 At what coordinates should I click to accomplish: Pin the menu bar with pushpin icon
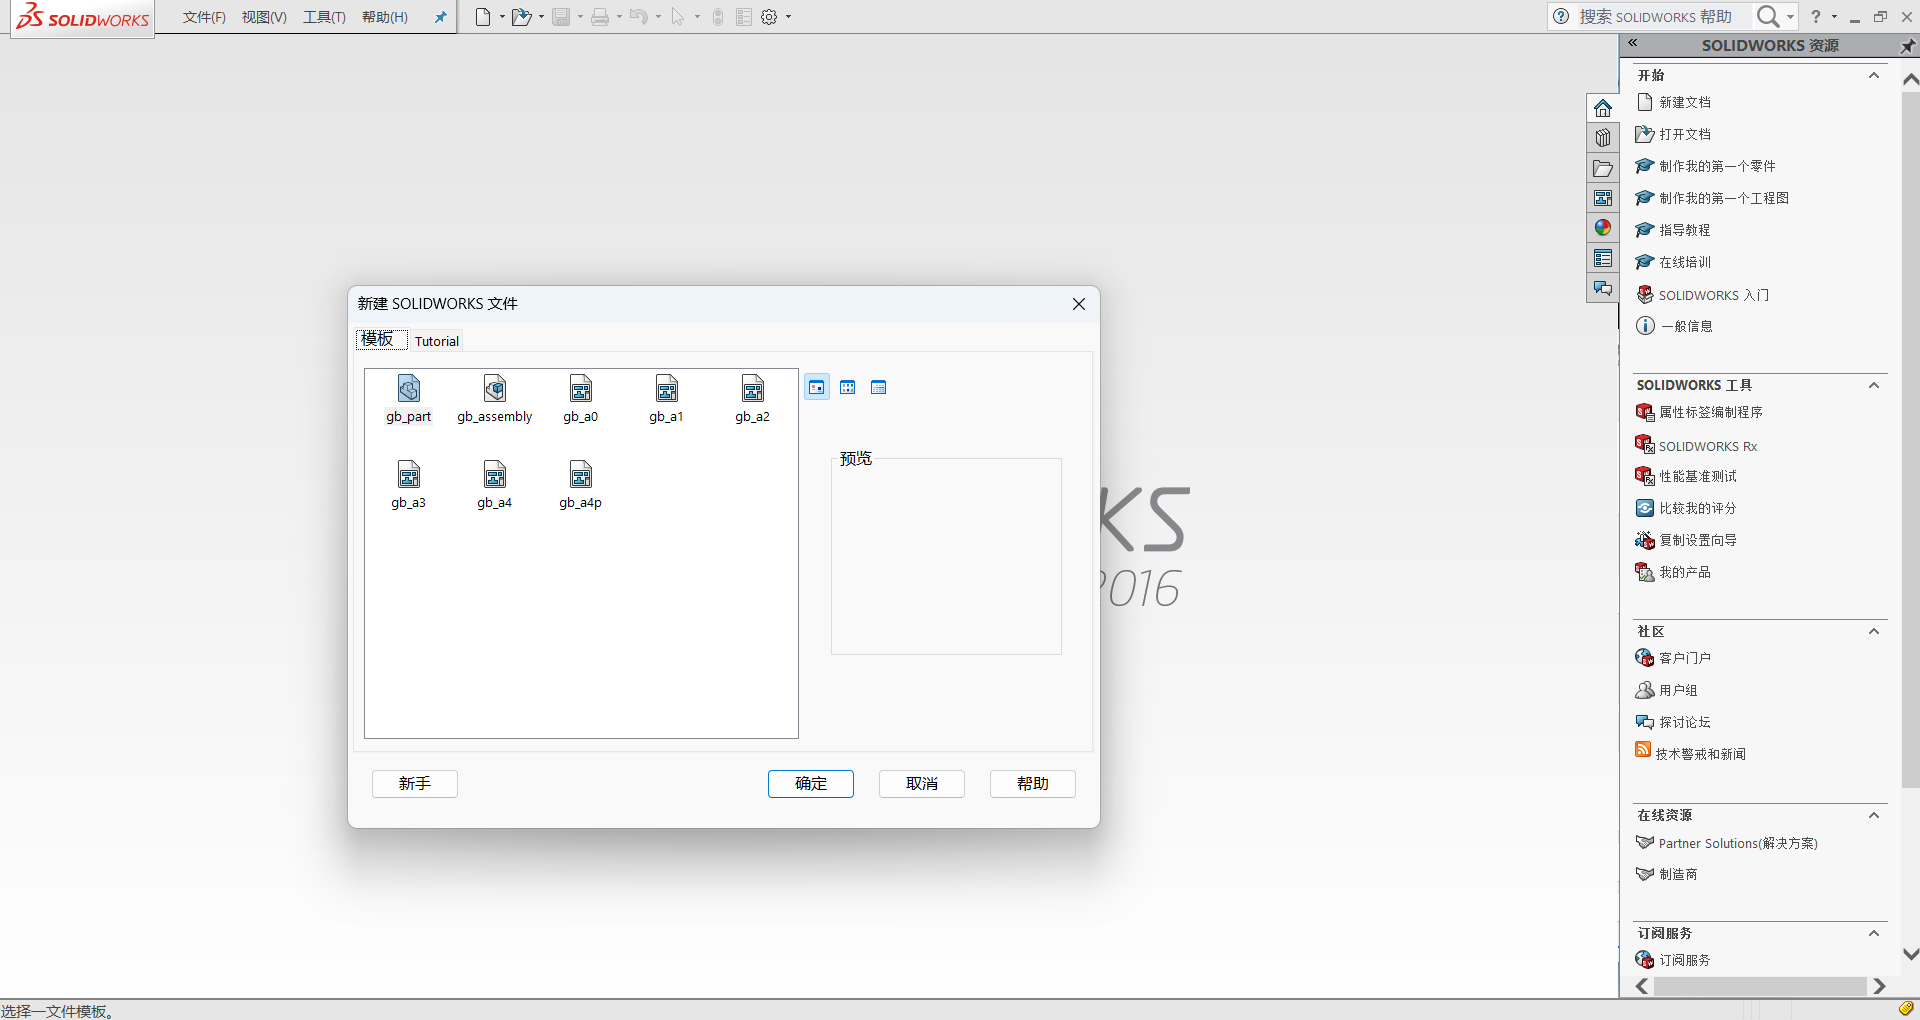[440, 17]
